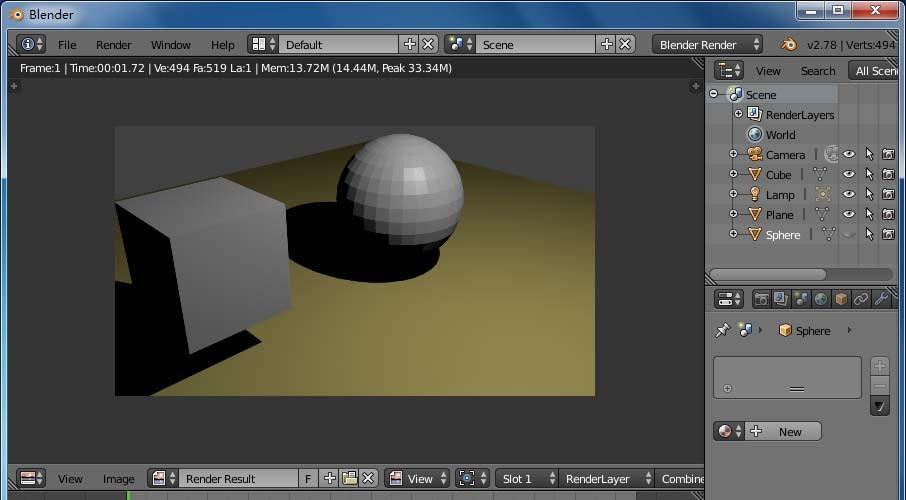Open the Info editor type selector
The image size is (906, 500).
31,45
